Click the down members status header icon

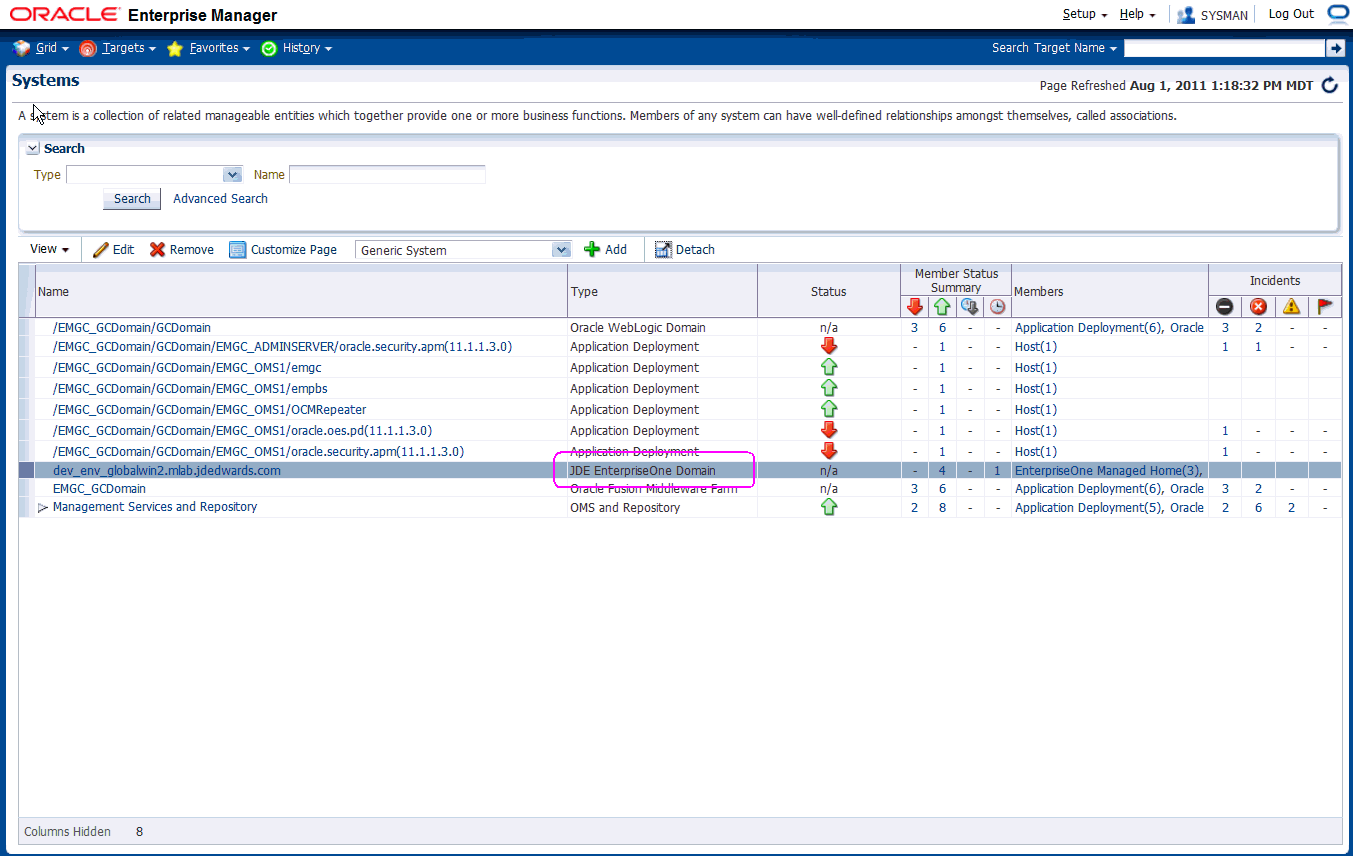pyautogui.click(x=914, y=307)
